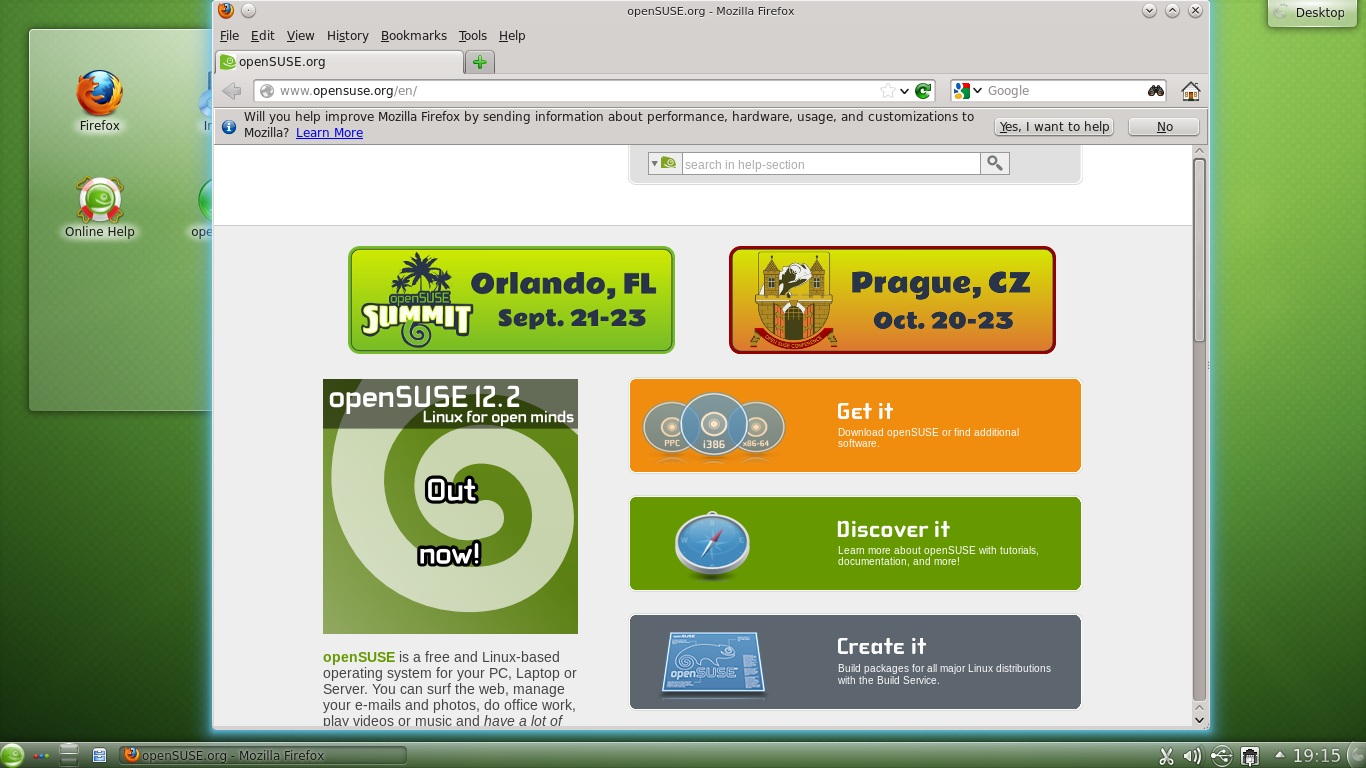Click the volume speaker icon in tray

[1192, 756]
